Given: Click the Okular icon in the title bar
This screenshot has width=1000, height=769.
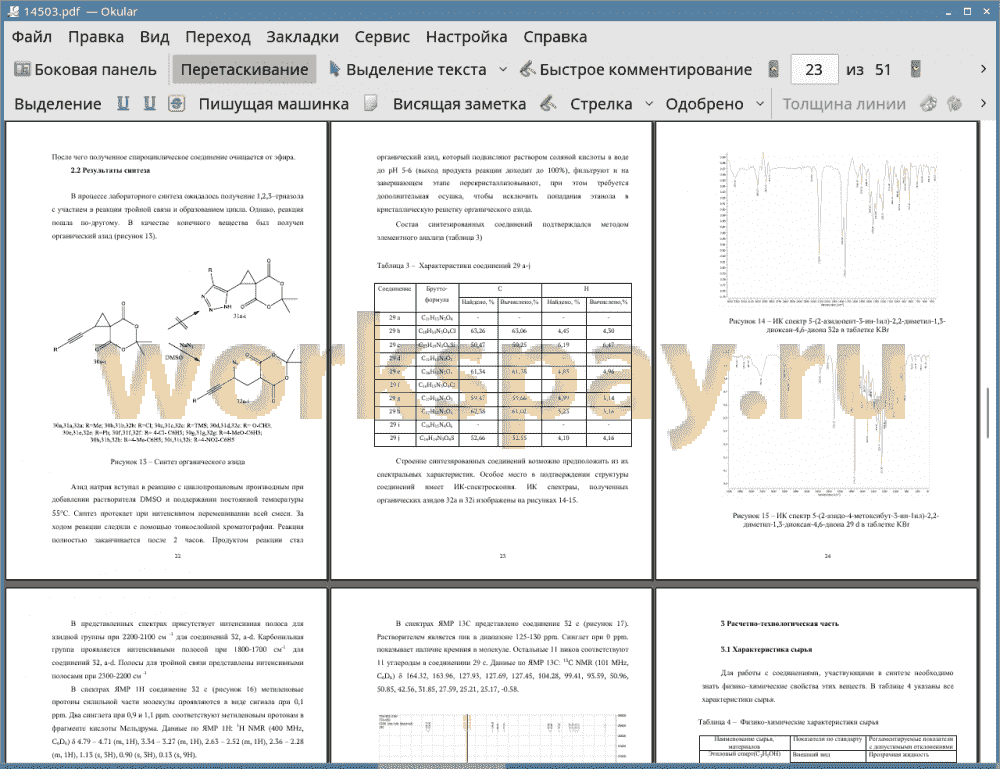Looking at the screenshot, I should click(11, 11).
